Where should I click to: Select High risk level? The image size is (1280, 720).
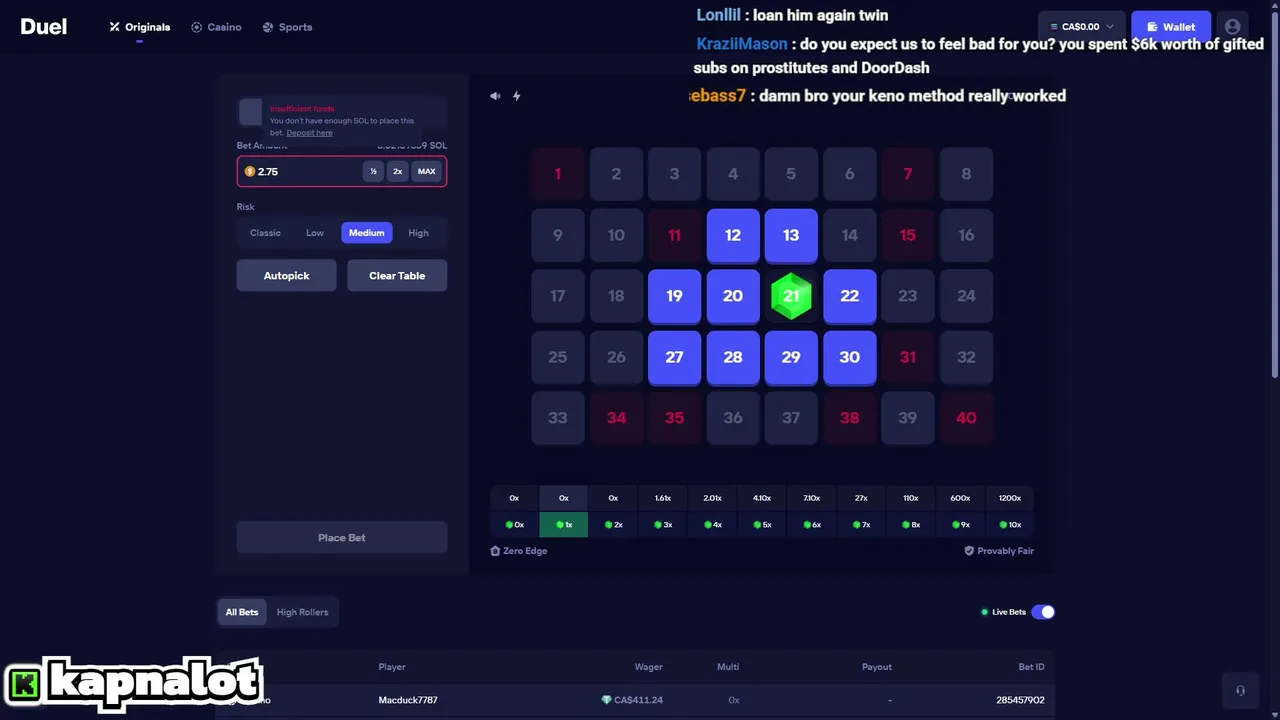click(x=418, y=233)
